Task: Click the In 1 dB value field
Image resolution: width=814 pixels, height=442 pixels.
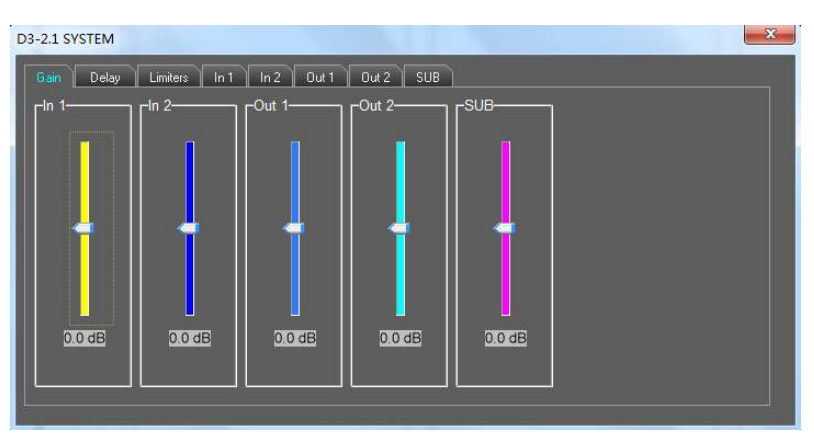Action: click(84, 338)
